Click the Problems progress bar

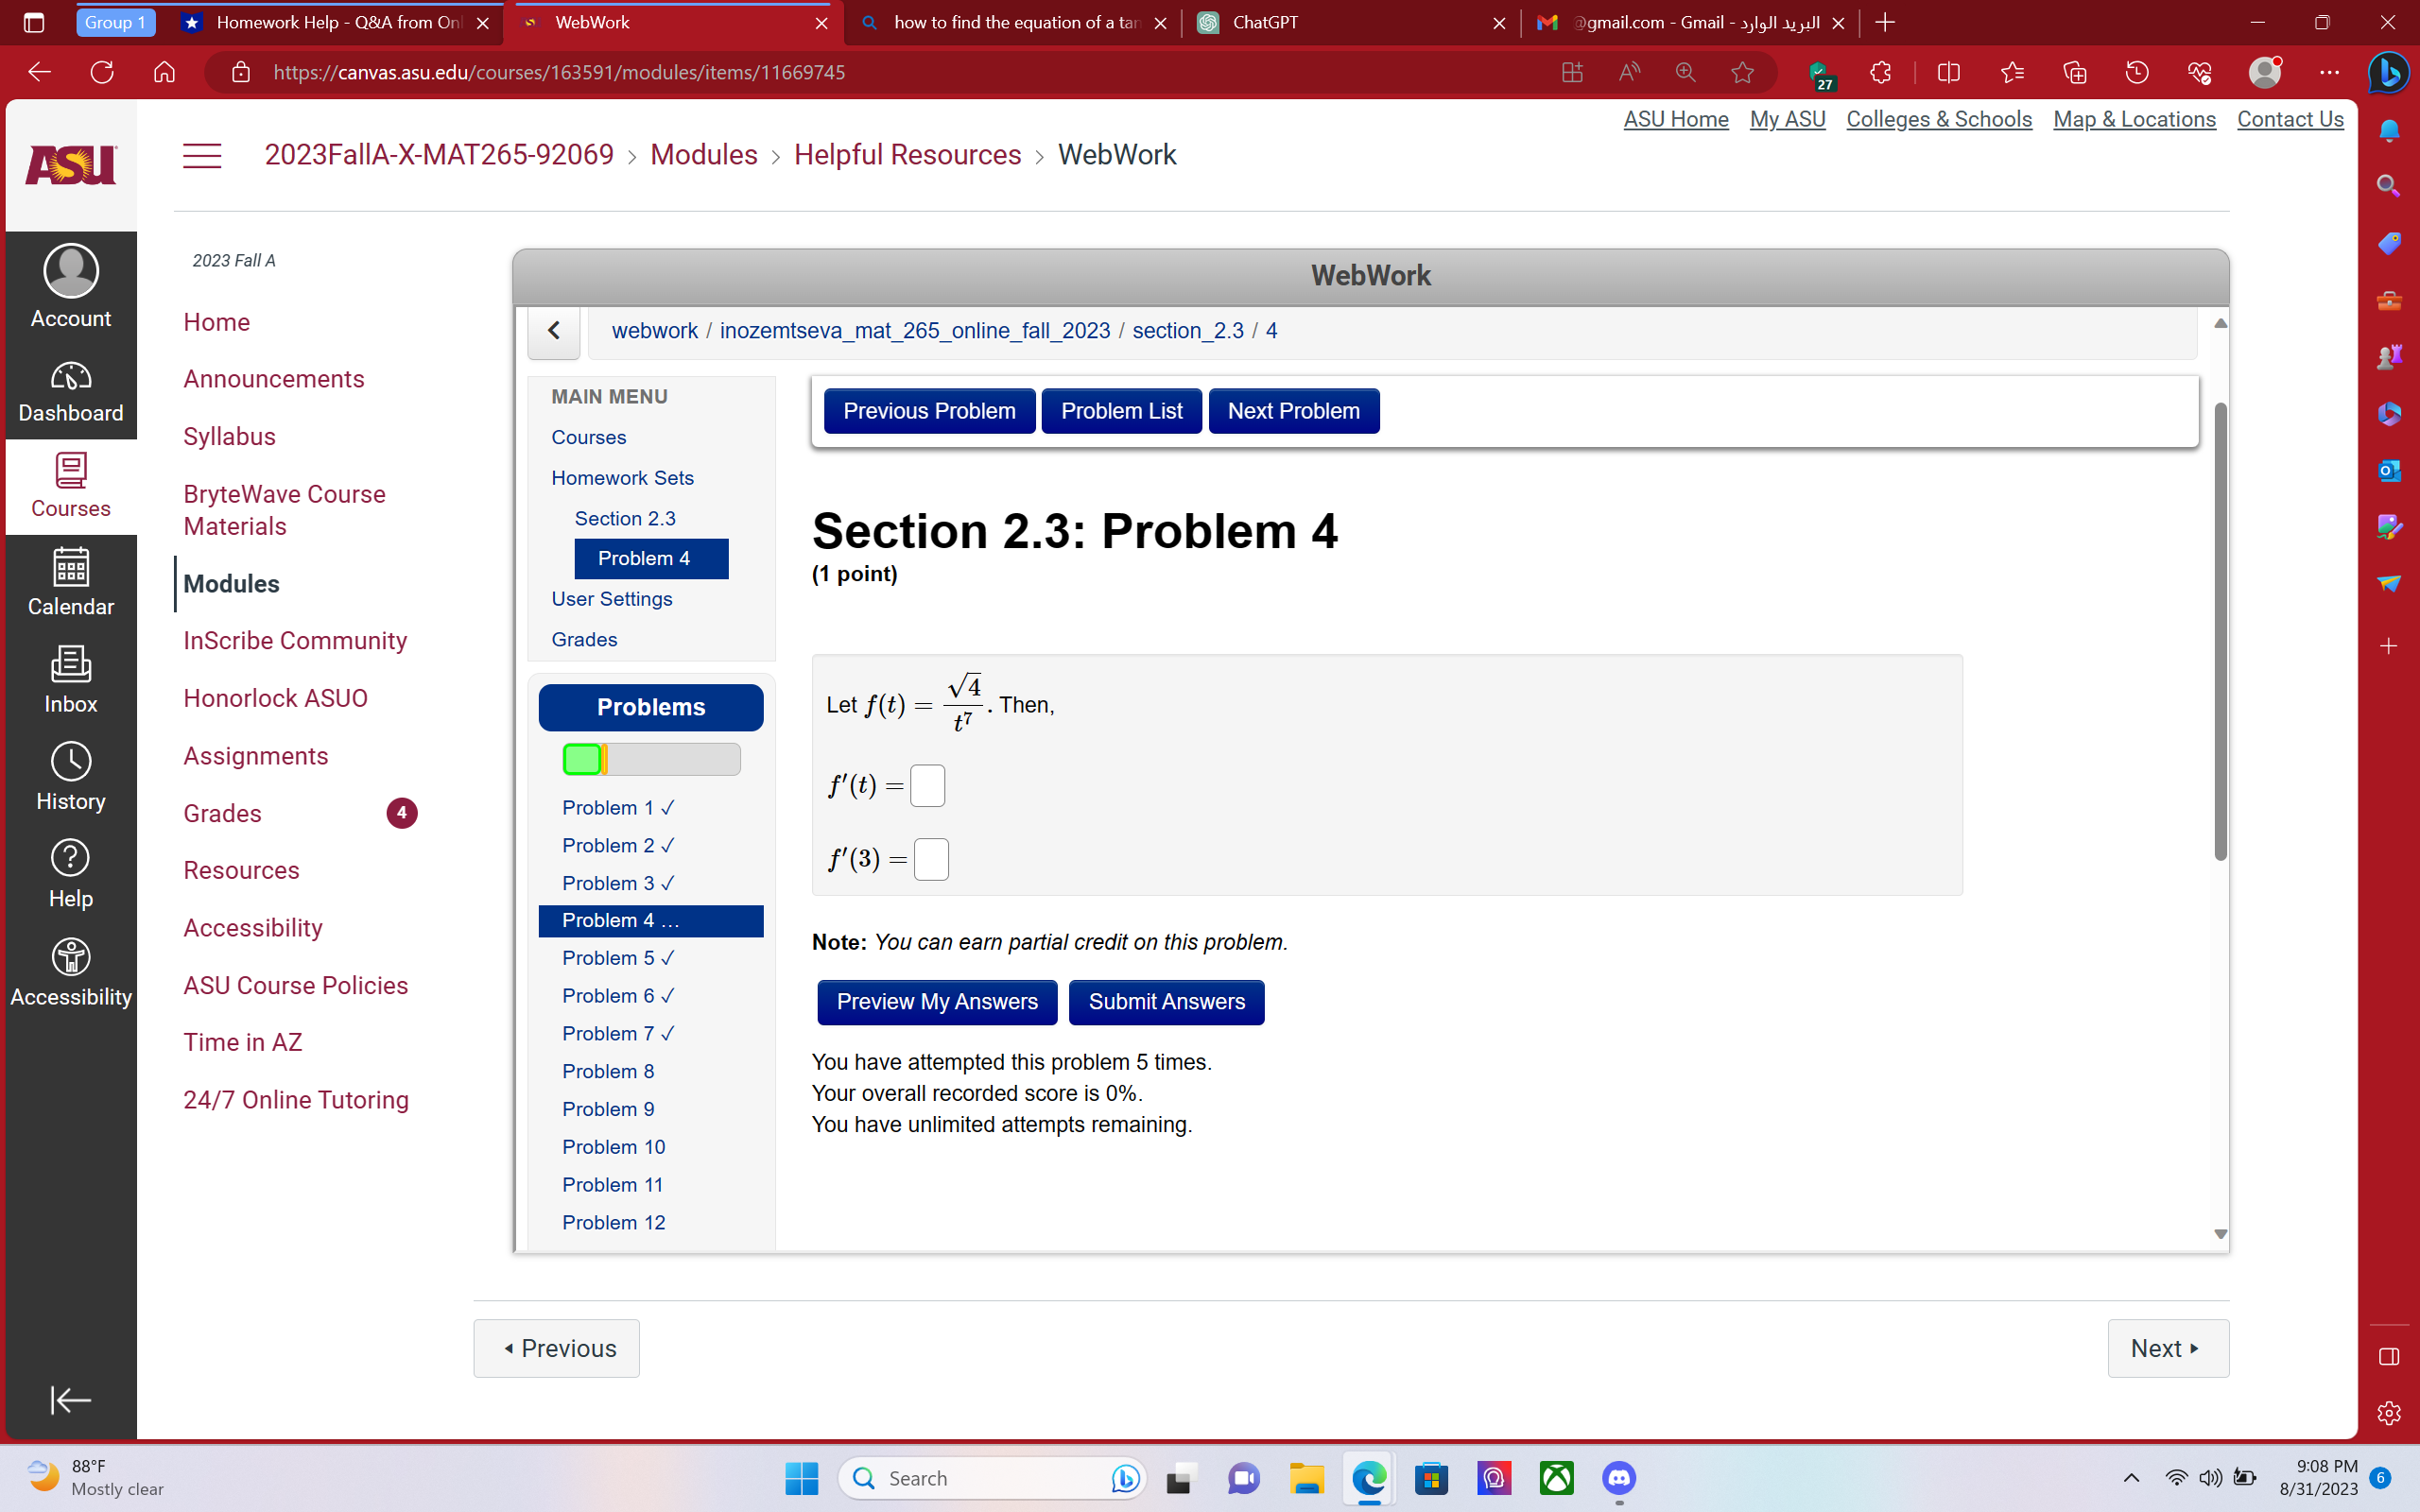click(x=650, y=758)
